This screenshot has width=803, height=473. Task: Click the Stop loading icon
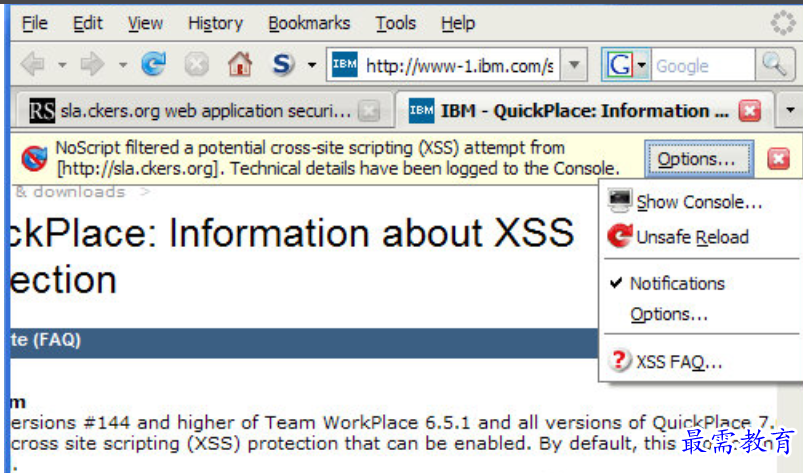coord(197,64)
